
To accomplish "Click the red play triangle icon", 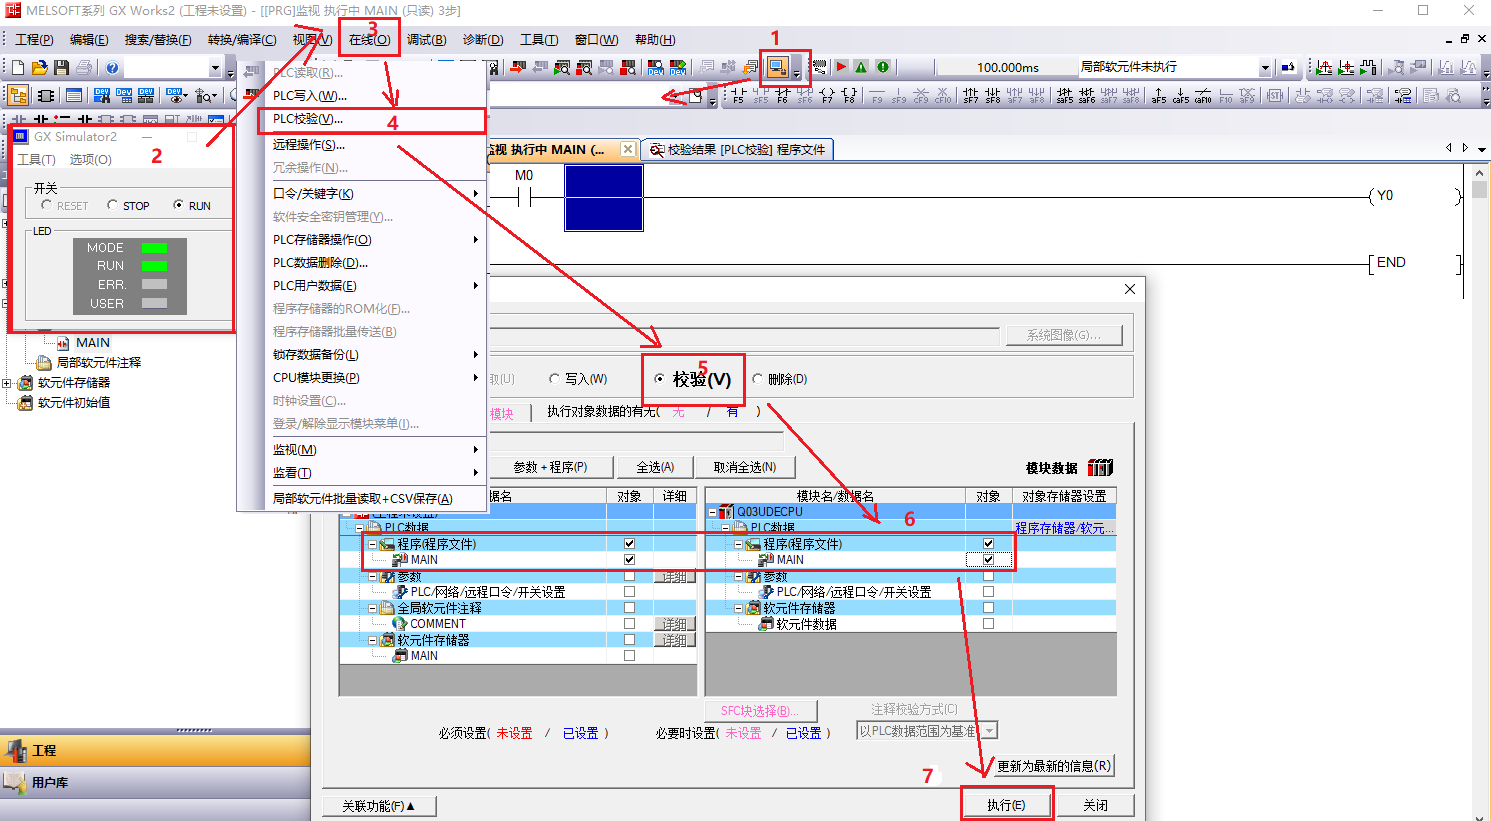I will 841,67.
